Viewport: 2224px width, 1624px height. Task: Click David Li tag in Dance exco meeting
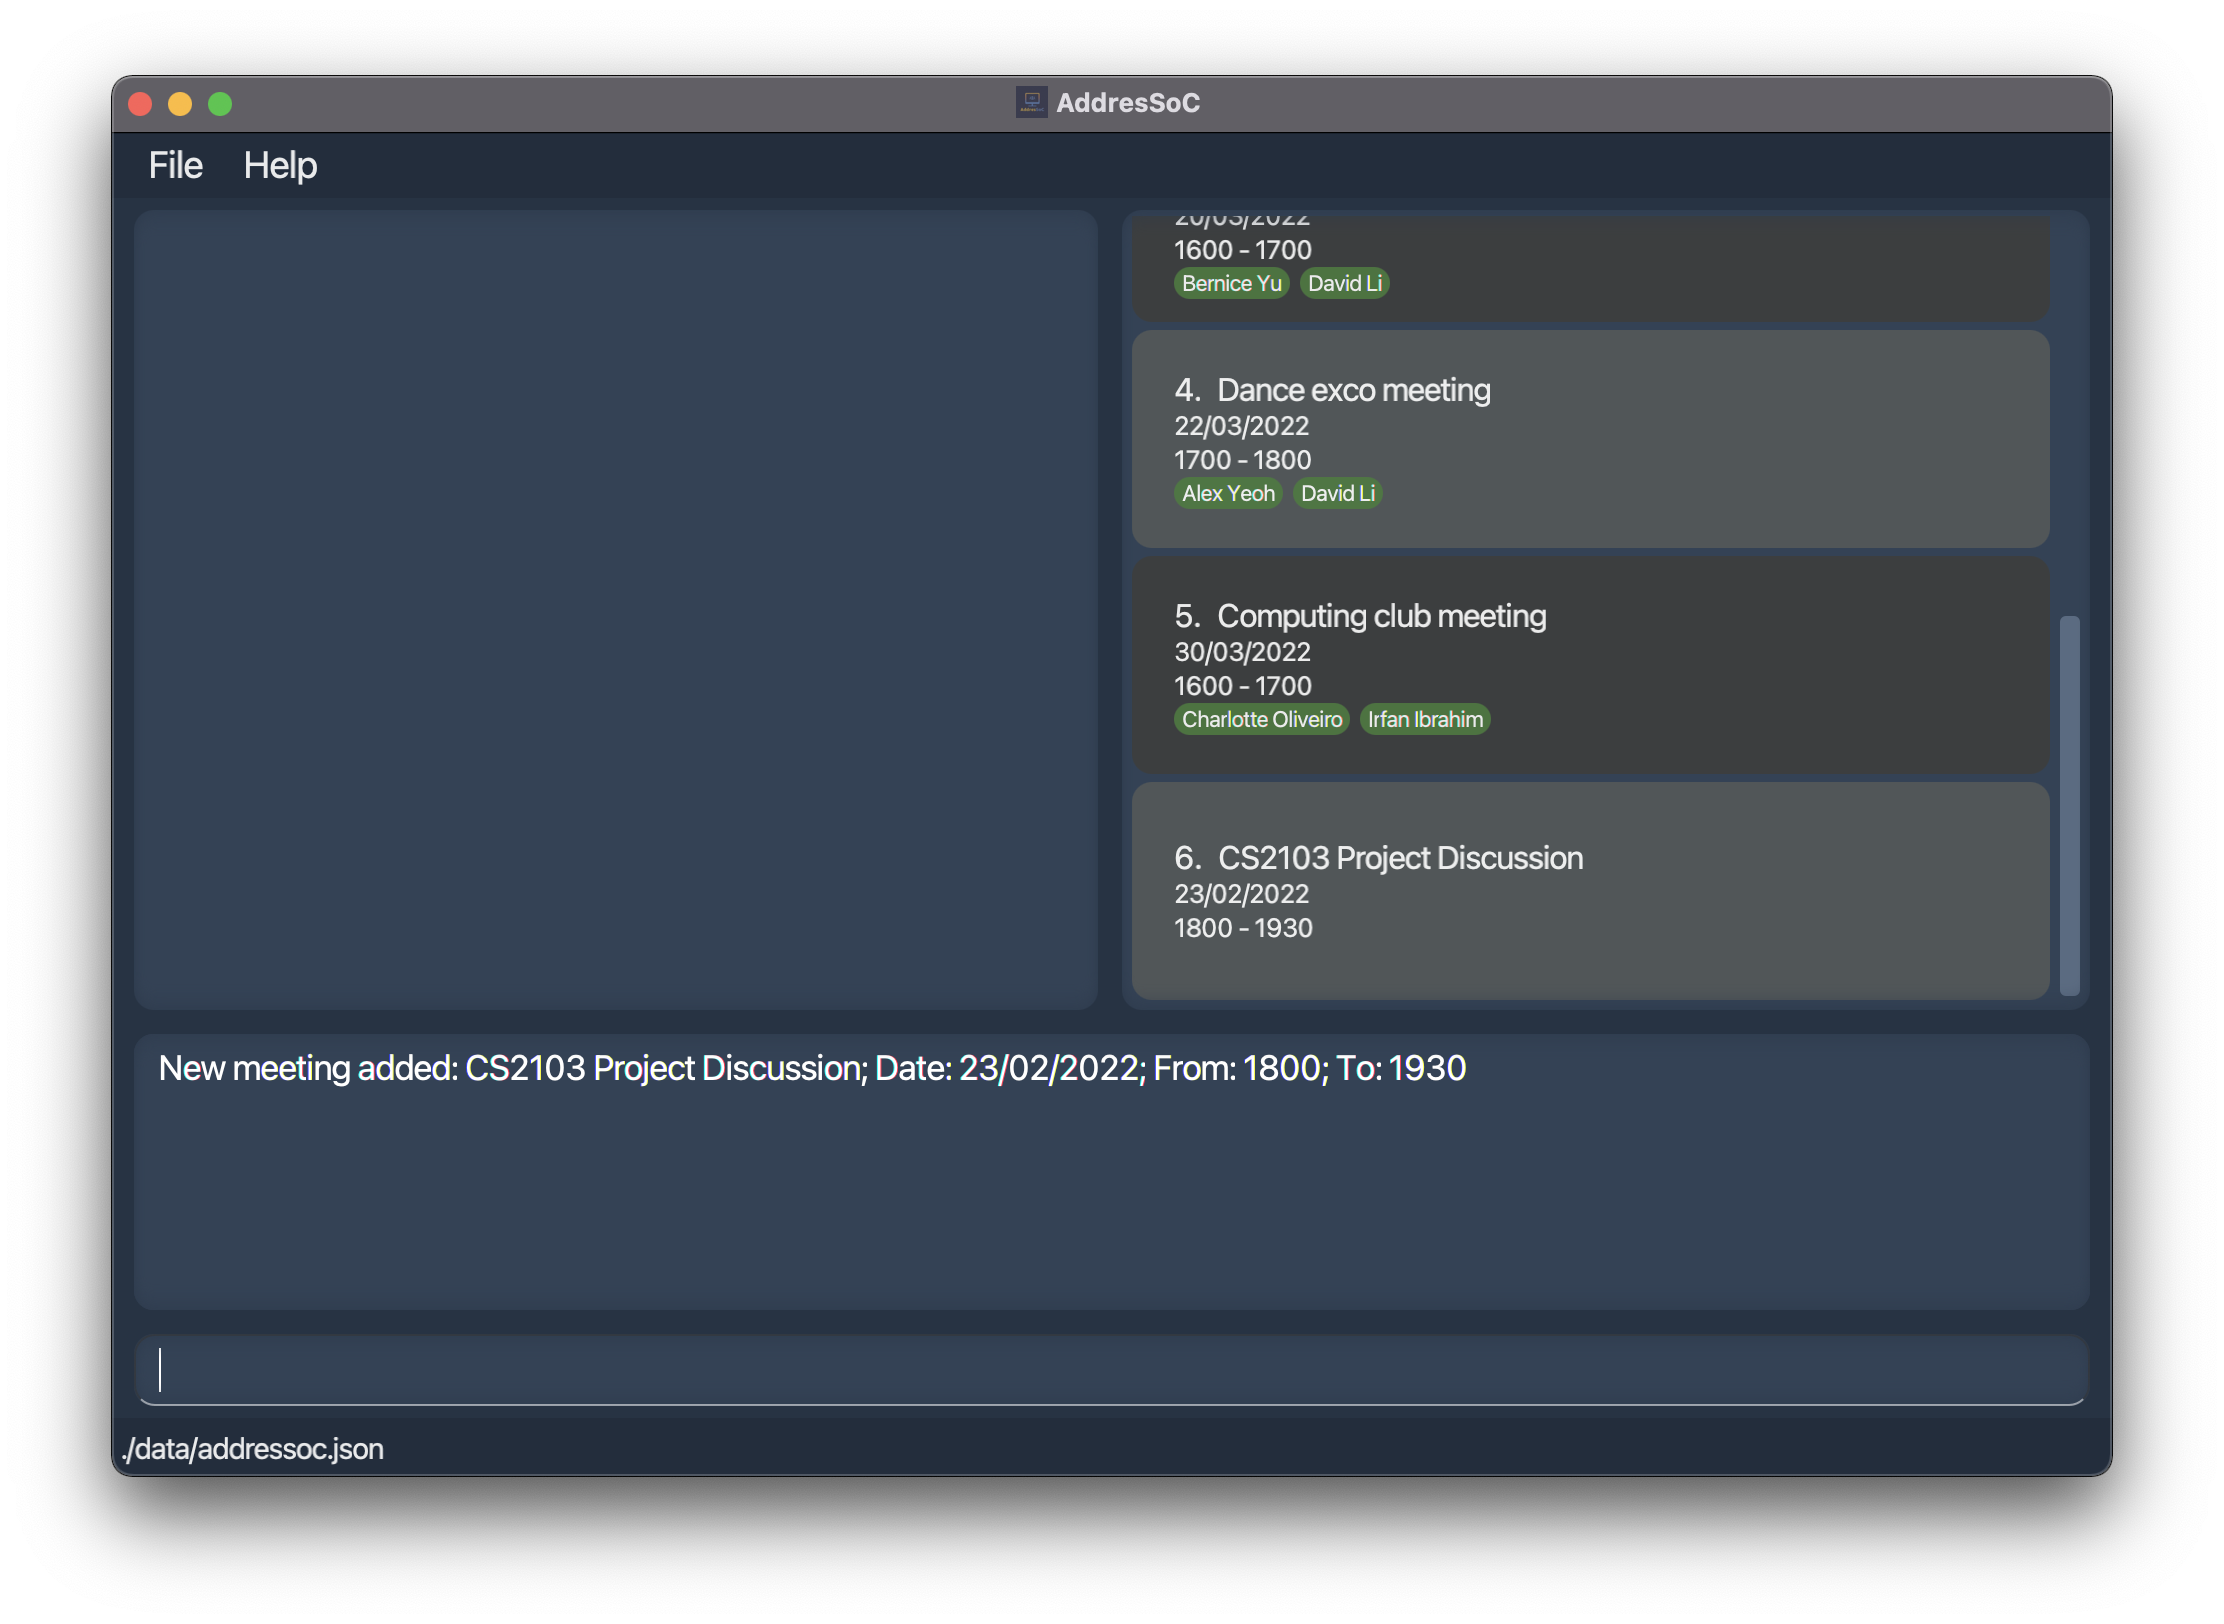tap(1337, 493)
